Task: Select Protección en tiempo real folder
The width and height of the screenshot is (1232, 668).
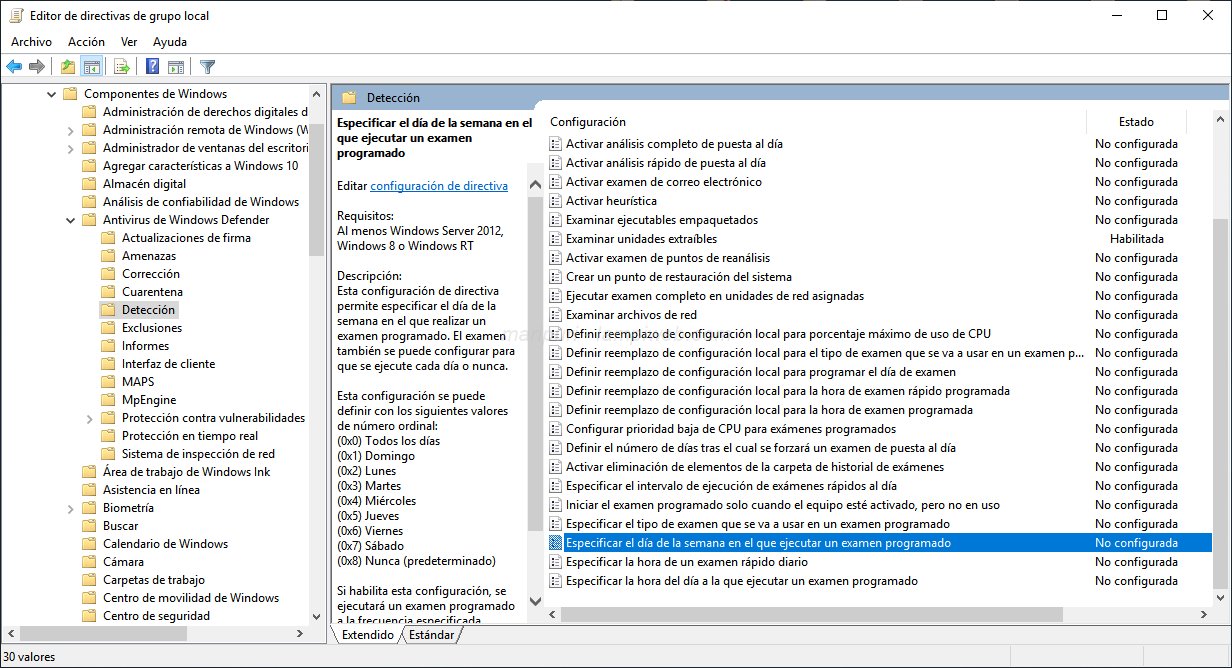Action: click(x=190, y=436)
